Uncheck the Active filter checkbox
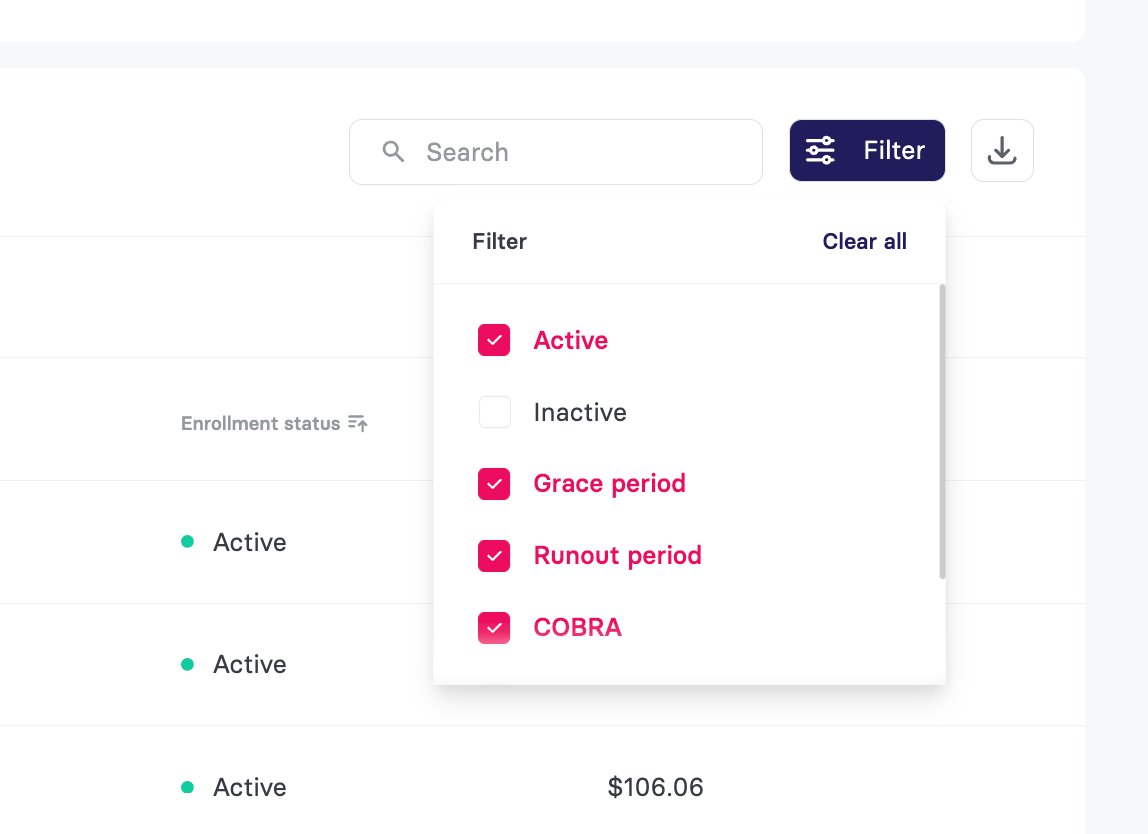1148x834 pixels. pyautogui.click(x=494, y=340)
